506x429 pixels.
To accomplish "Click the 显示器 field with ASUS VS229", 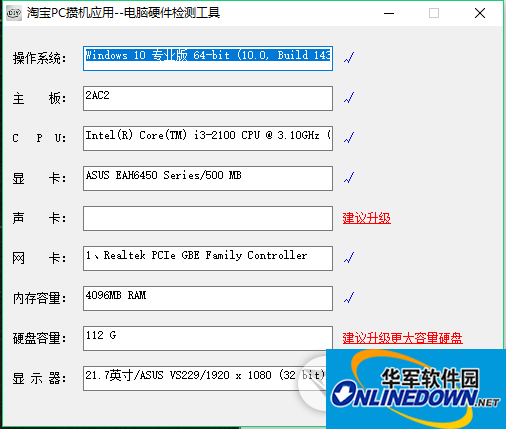I will click(x=204, y=378).
